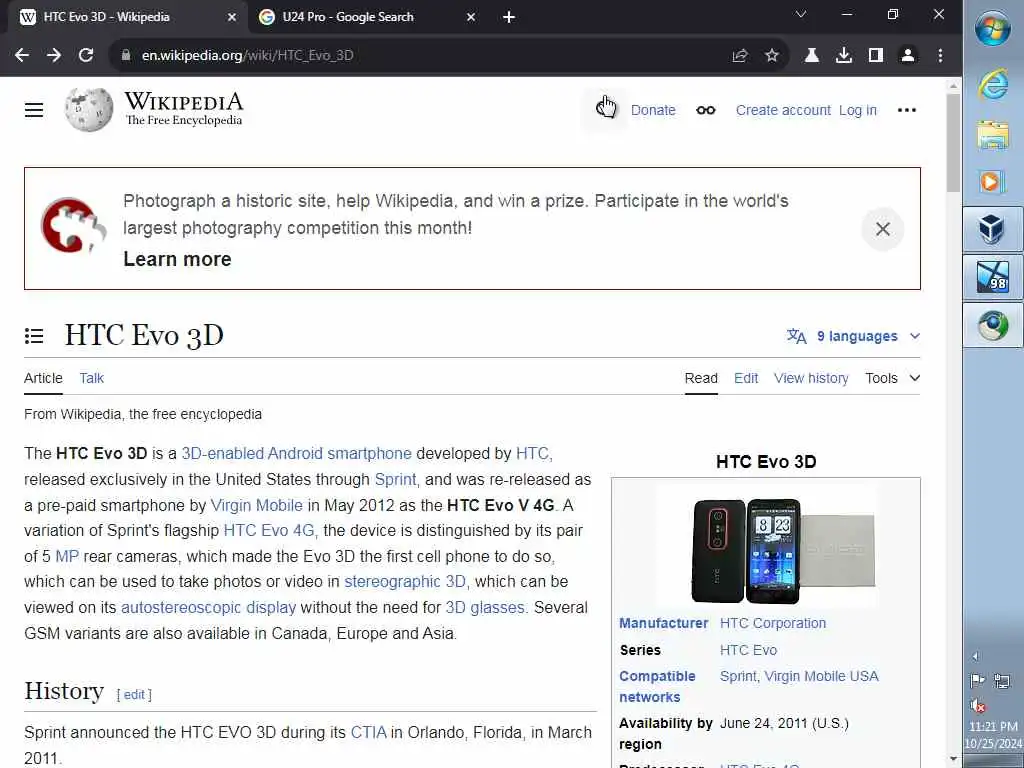Viewport: 1024px width, 768px height.
Task: Open the 3D glasses link
Action: point(485,607)
